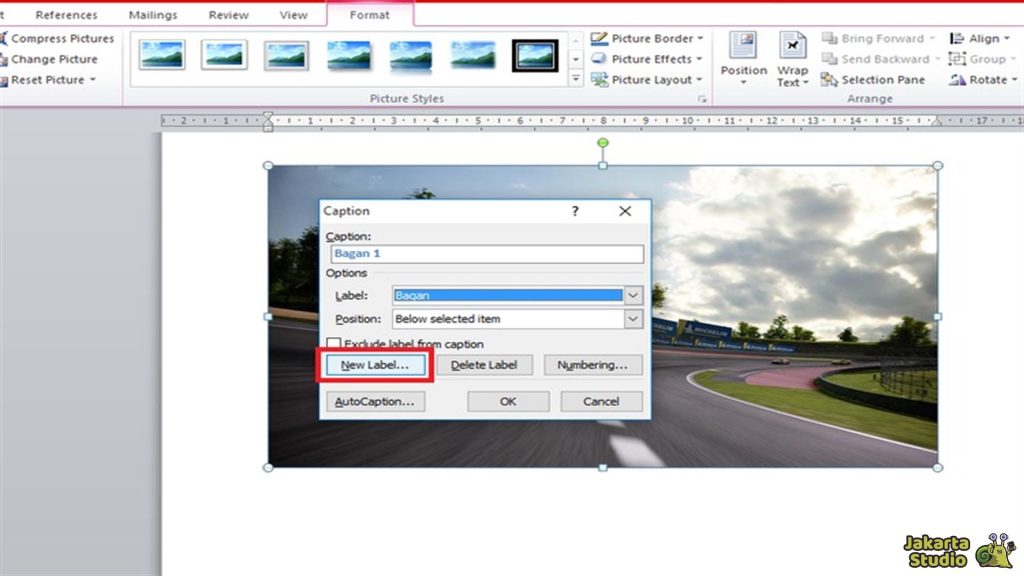Viewport: 1024px width, 576px height.
Task: Click the Picture Effects icon
Action: 599,59
